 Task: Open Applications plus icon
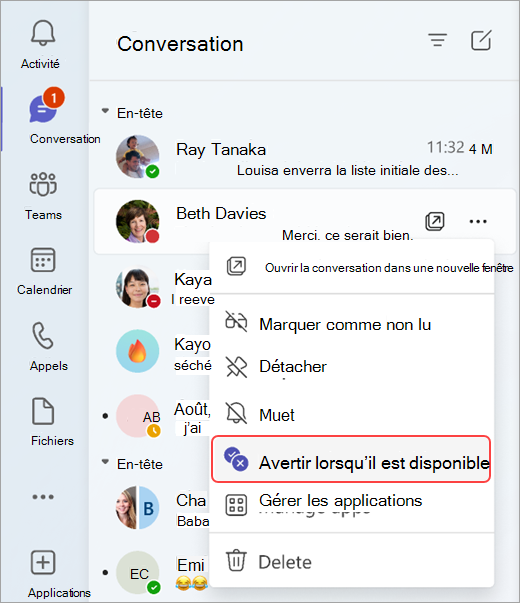(43, 562)
